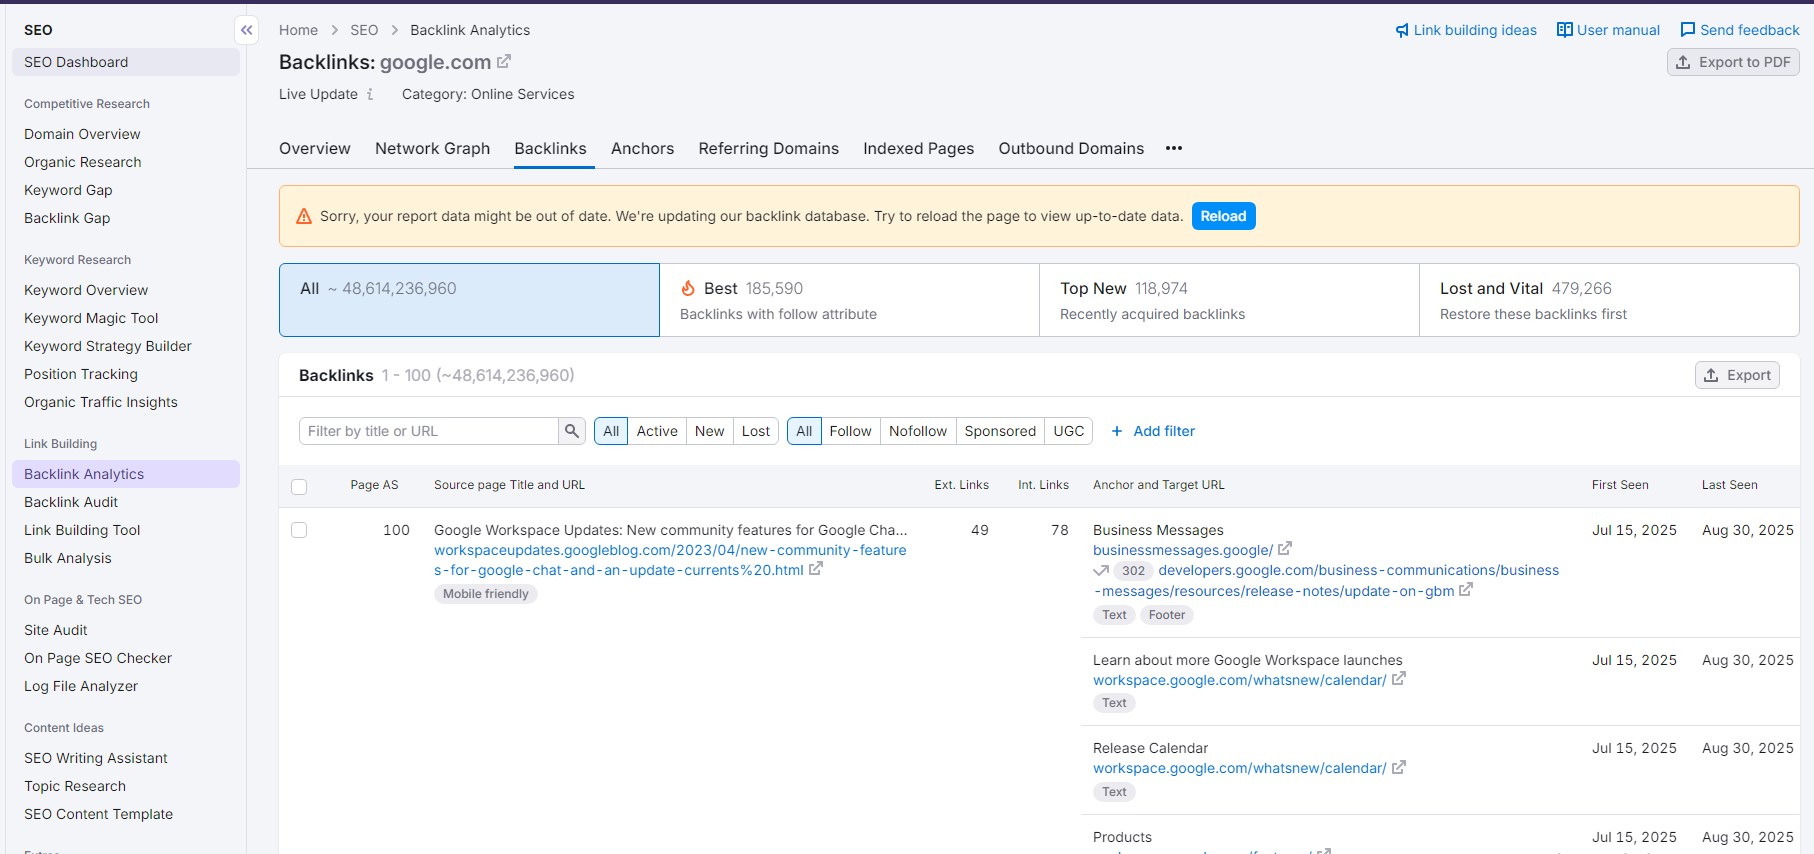This screenshot has width=1814, height=854.
Task: Switch to the Anchors tab
Action: [642, 148]
